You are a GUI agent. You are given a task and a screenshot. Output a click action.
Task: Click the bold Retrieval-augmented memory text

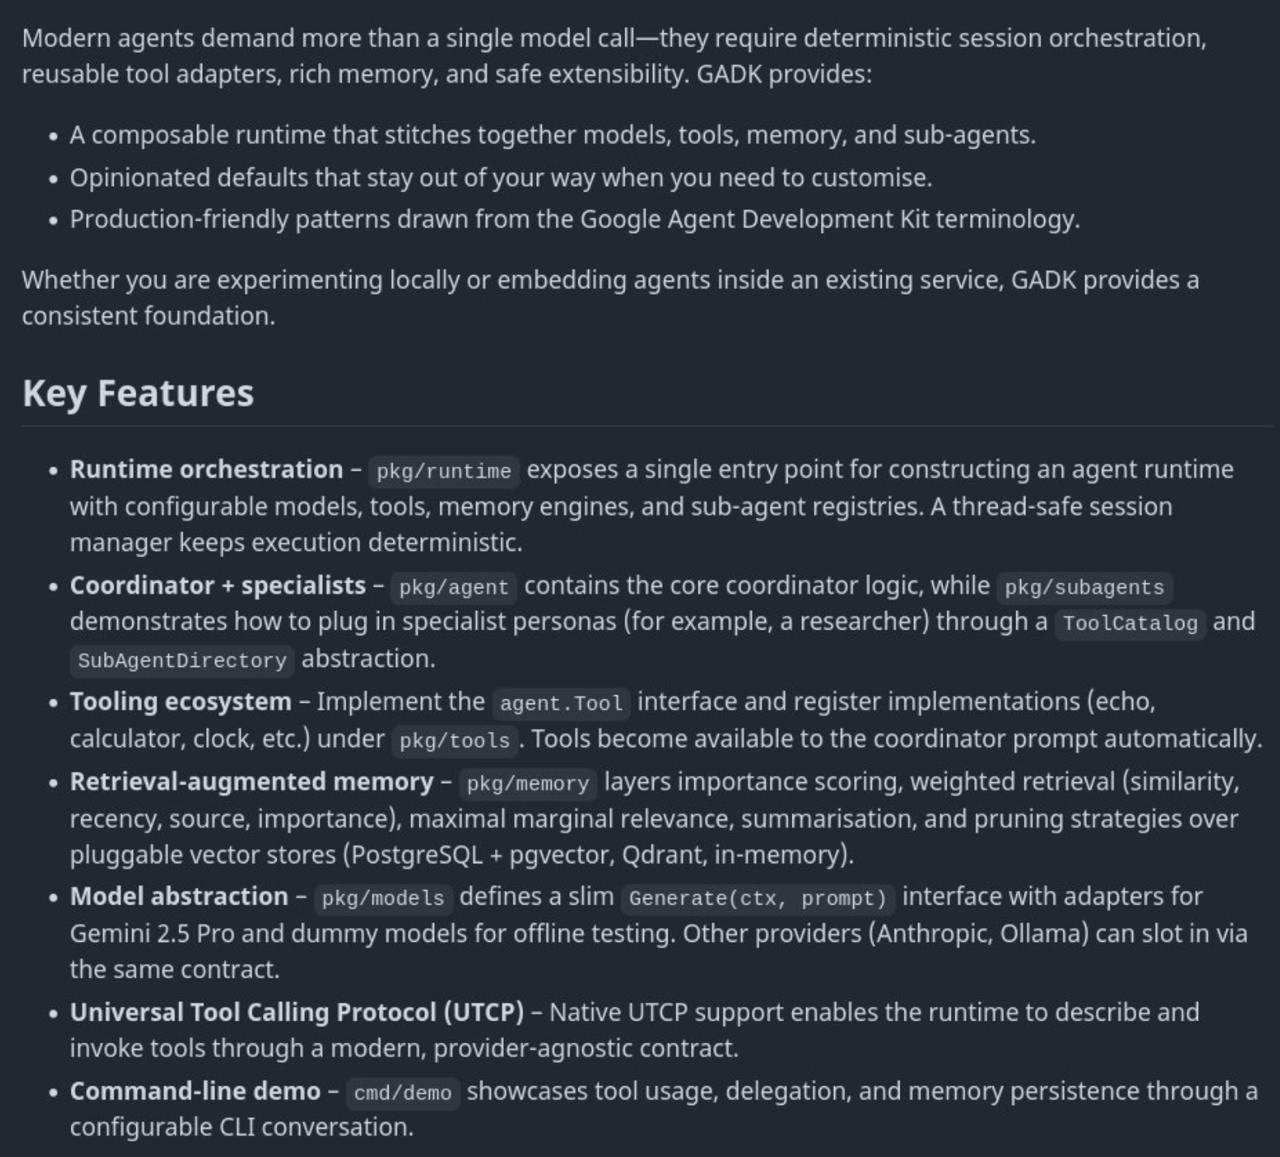pos(251,781)
